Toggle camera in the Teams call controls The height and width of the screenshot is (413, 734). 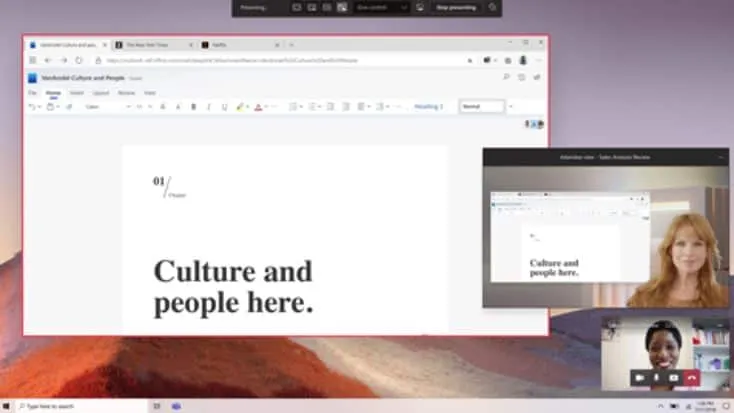coord(639,377)
